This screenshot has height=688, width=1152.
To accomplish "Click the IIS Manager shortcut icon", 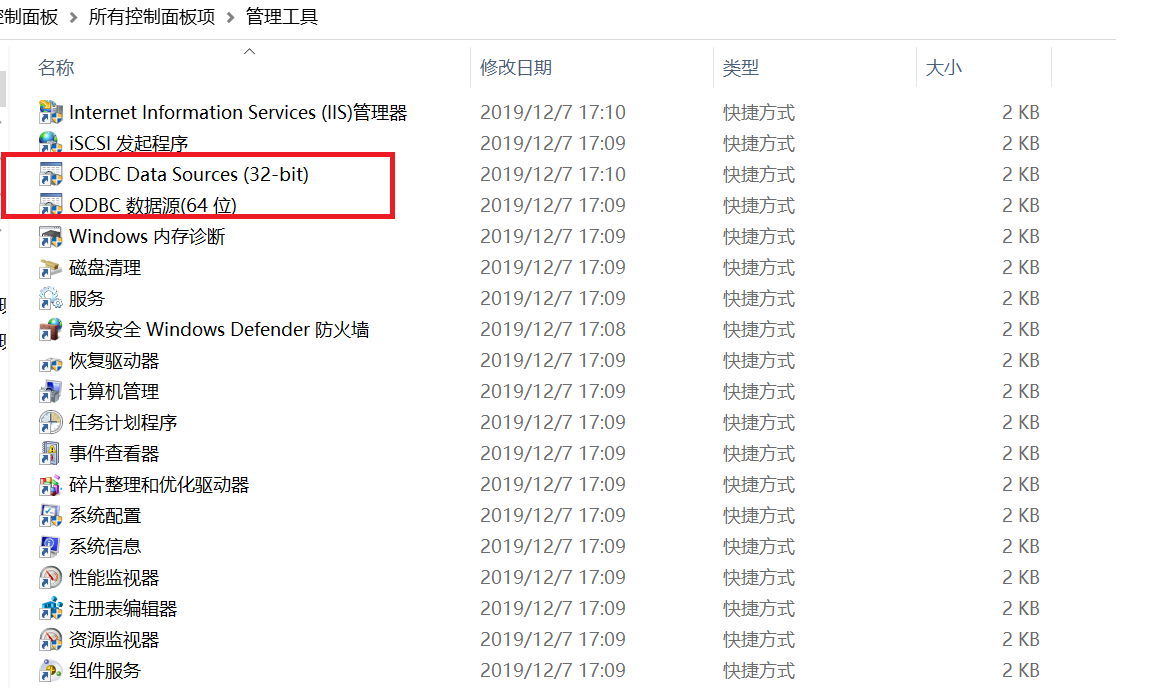I will (51, 112).
